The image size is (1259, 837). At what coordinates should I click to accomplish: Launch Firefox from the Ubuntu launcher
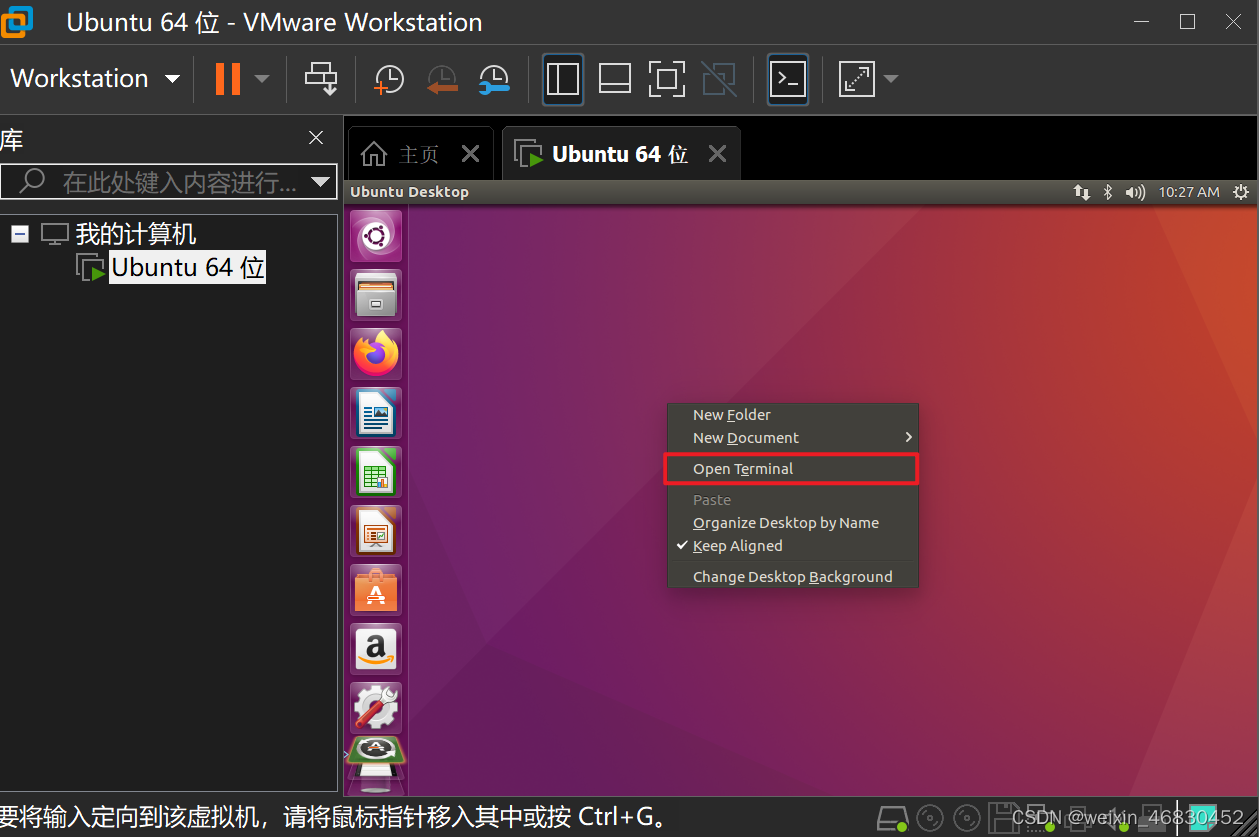point(376,354)
